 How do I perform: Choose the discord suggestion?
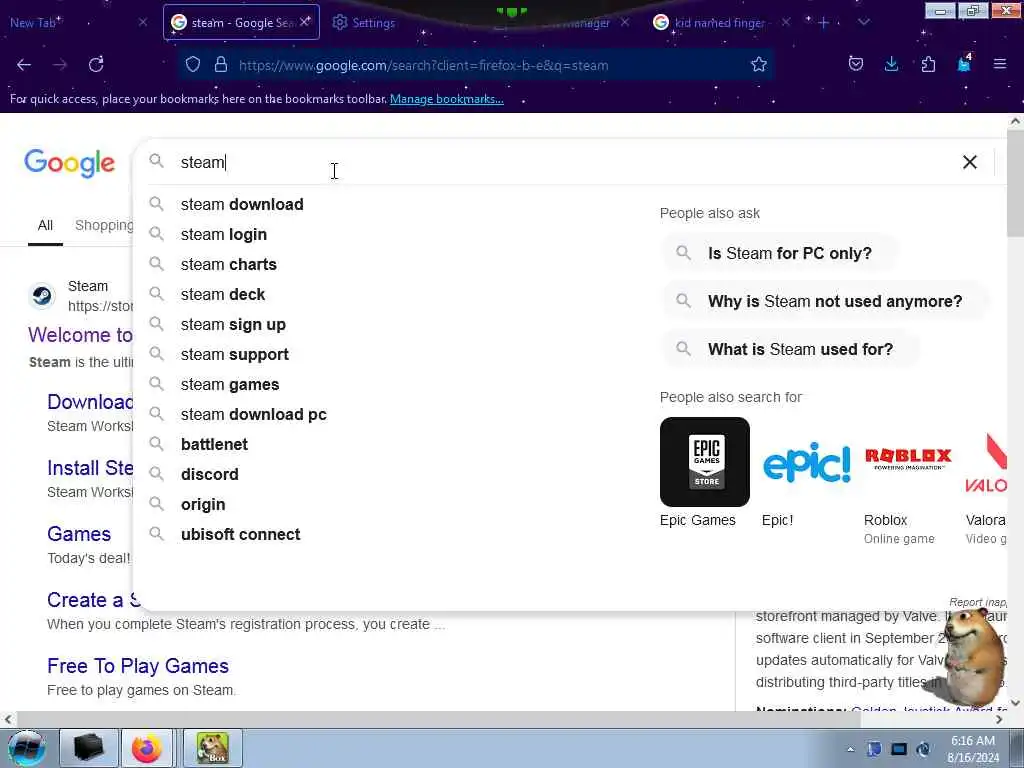(210, 475)
